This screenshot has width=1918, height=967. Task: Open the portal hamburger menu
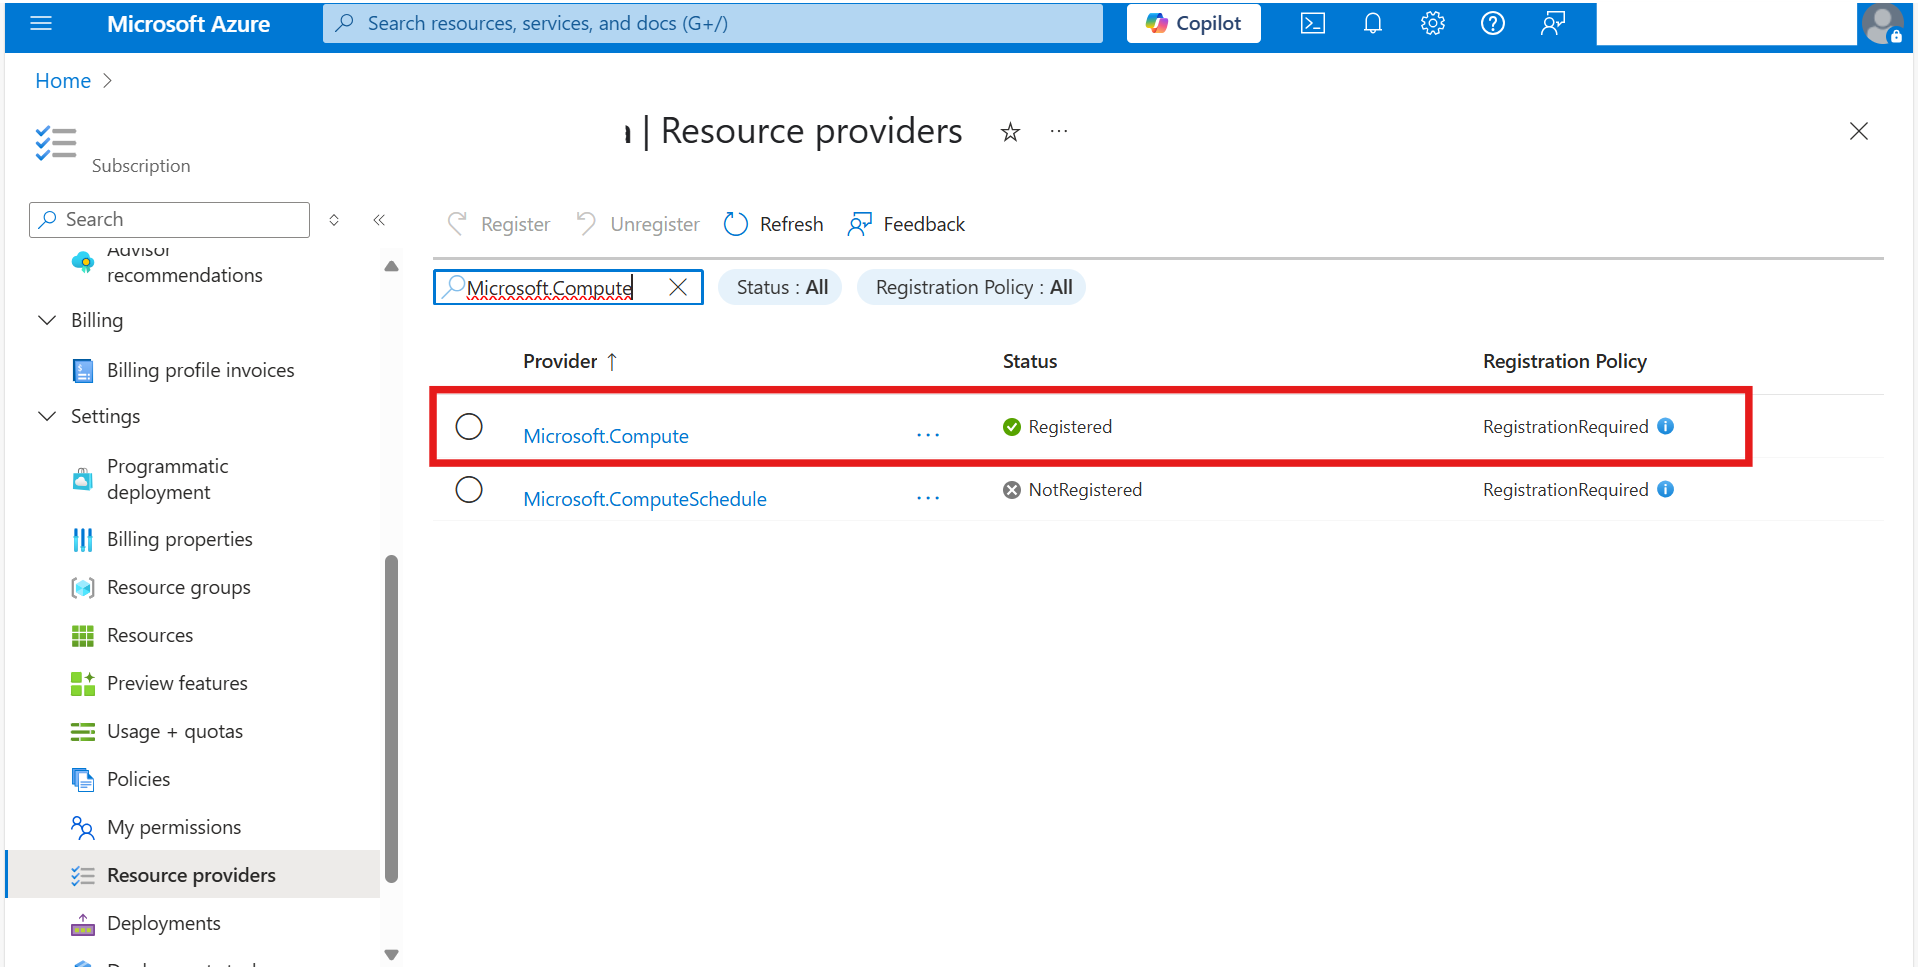pos(40,23)
